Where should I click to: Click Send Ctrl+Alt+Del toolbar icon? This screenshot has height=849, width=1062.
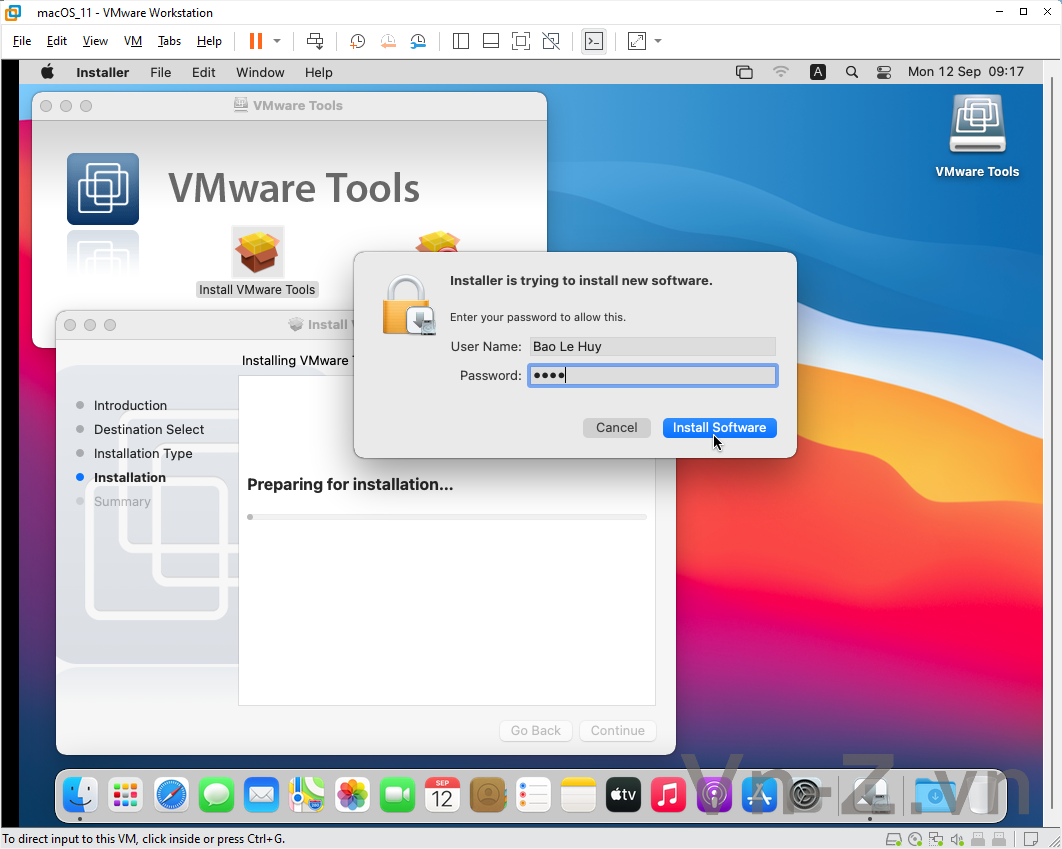click(x=315, y=41)
